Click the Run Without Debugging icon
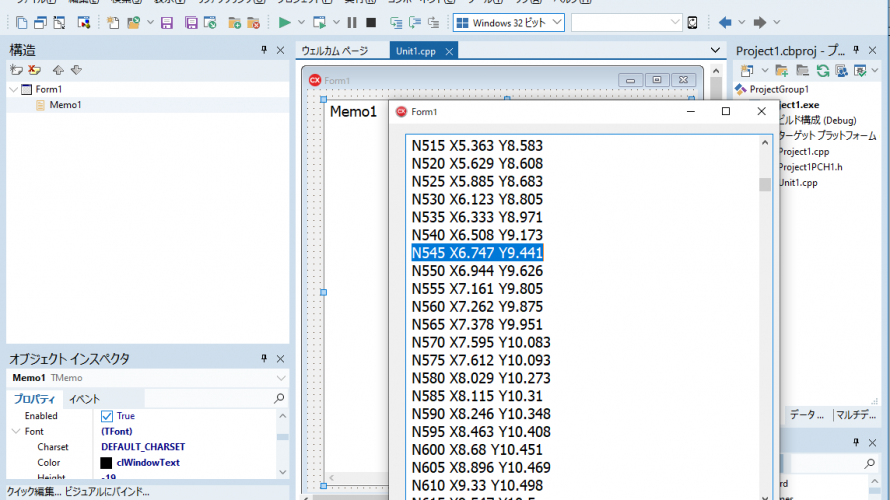 click(x=320, y=23)
